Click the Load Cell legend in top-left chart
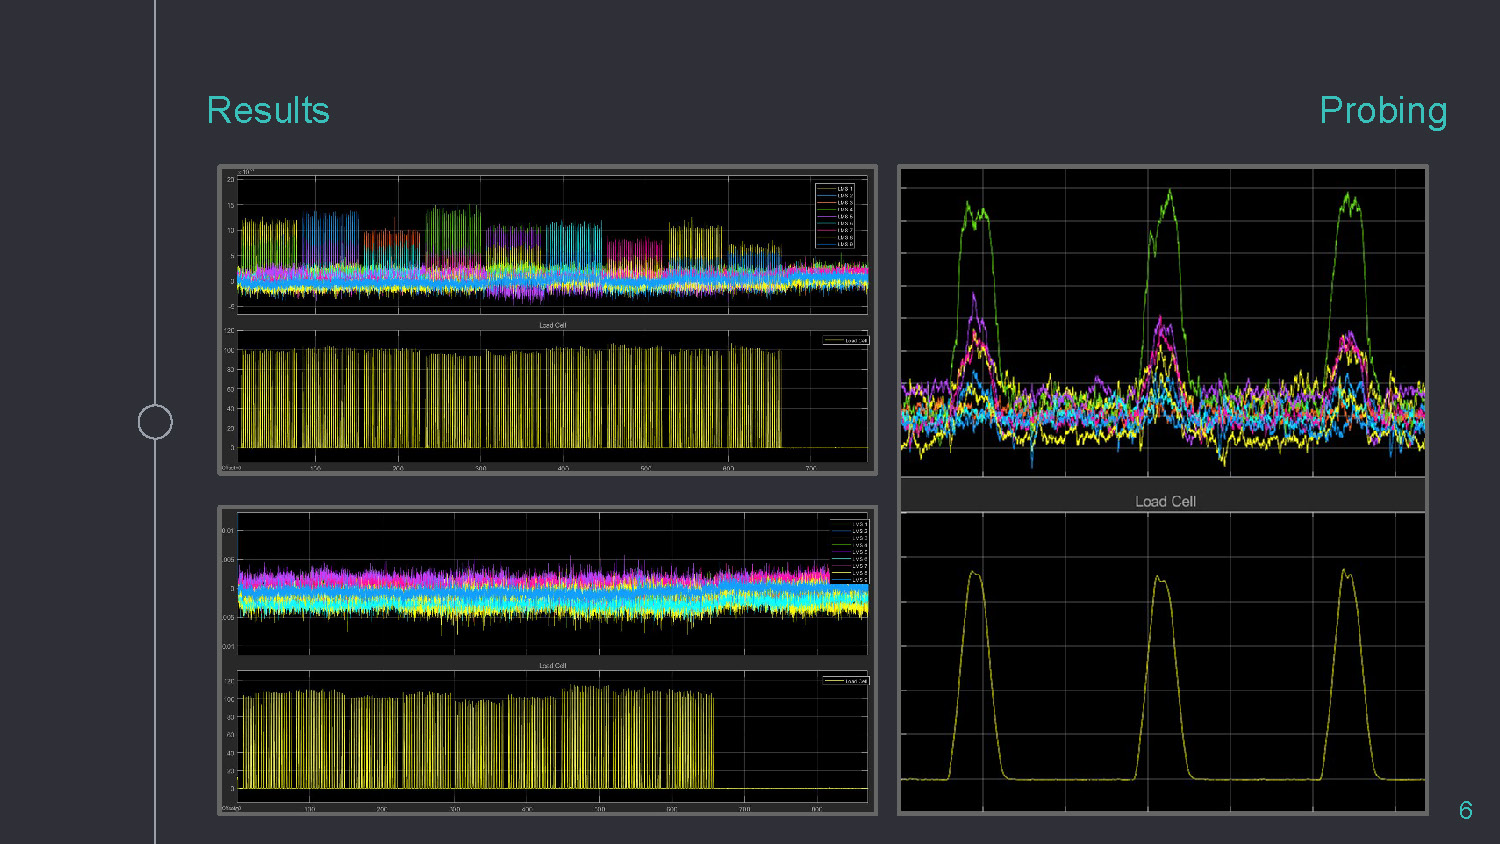The height and width of the screenshot is (844, 1500). (x=846, y=341)
